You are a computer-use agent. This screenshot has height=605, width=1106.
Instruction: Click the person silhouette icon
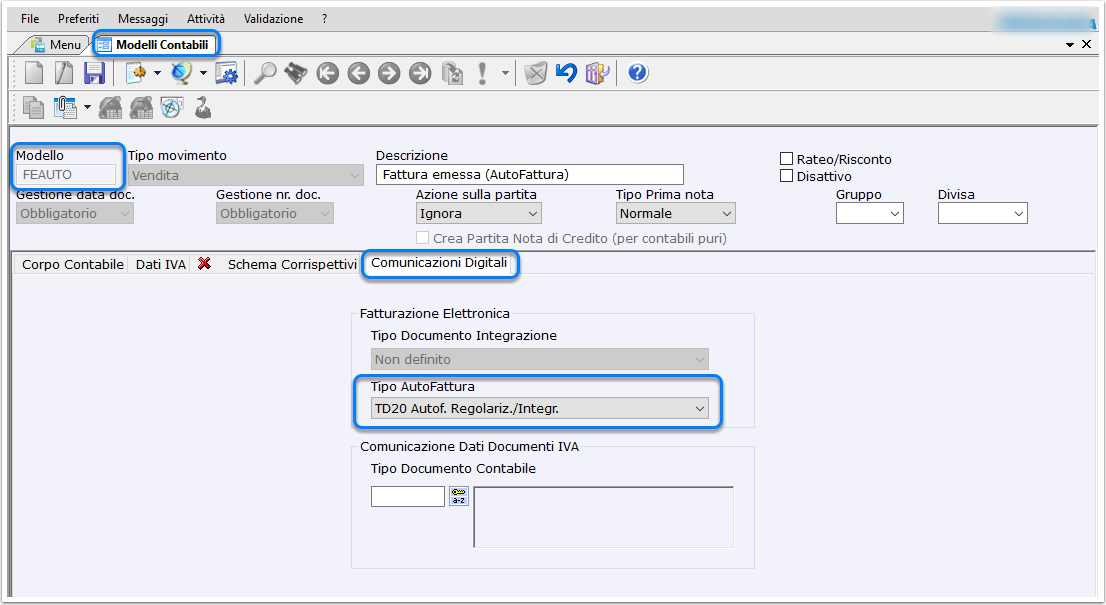tap(203, 107)
